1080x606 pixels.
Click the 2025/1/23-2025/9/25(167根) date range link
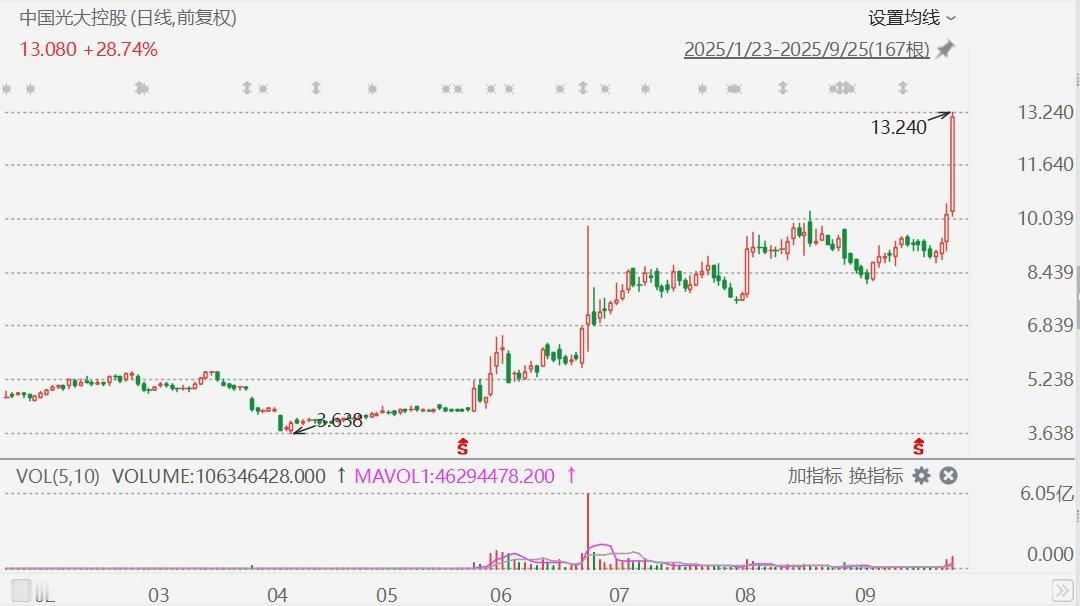[x=807, y=50]
